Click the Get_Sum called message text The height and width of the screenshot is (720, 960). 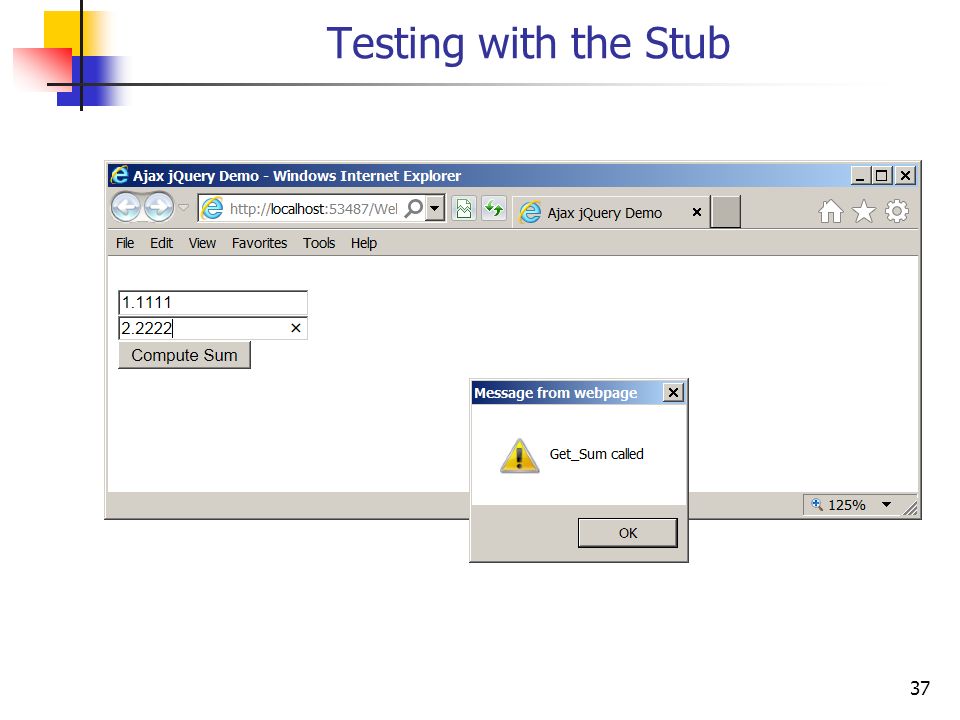(x=596, y=454)
